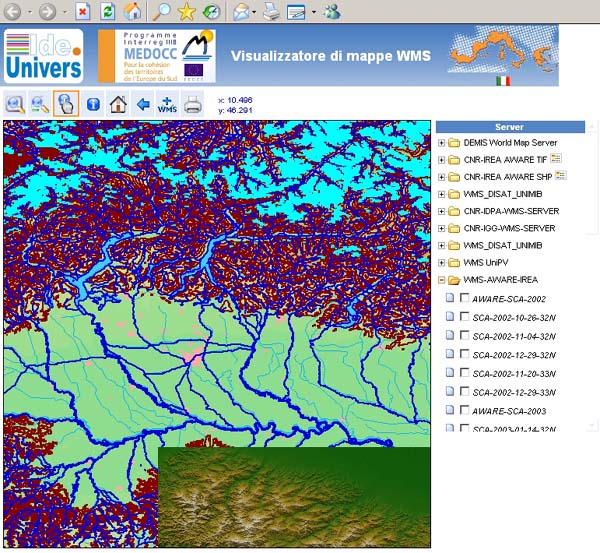
Task: Reset map with home extent icon
Action: 118,104
